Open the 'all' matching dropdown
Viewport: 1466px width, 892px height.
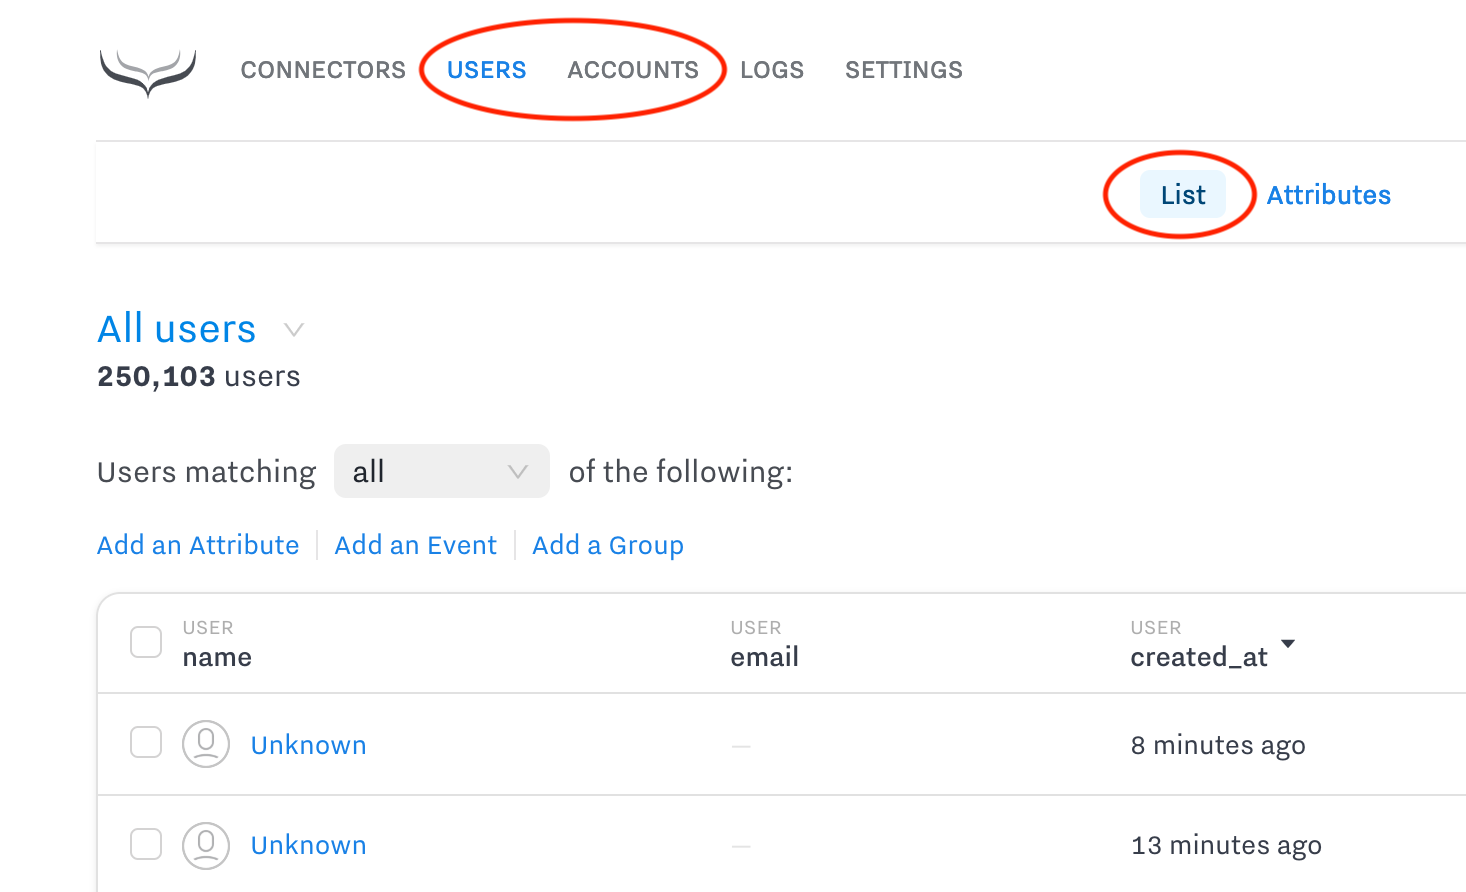click(441, 471)
